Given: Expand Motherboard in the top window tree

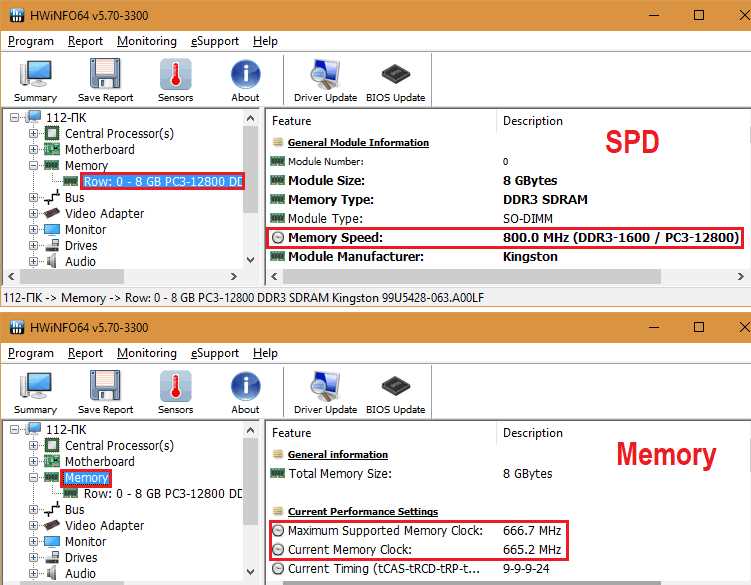Looking at the screenshot, I should (33, 149).
